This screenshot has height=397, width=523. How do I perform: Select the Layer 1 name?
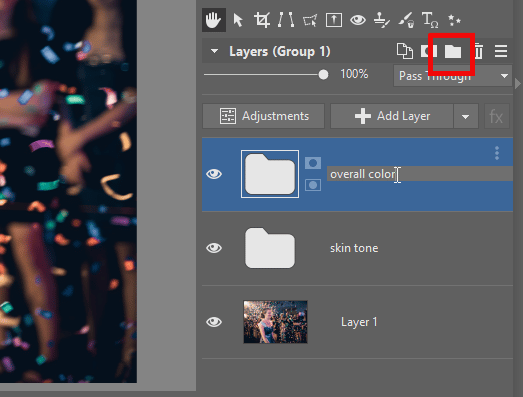[359, 322]
